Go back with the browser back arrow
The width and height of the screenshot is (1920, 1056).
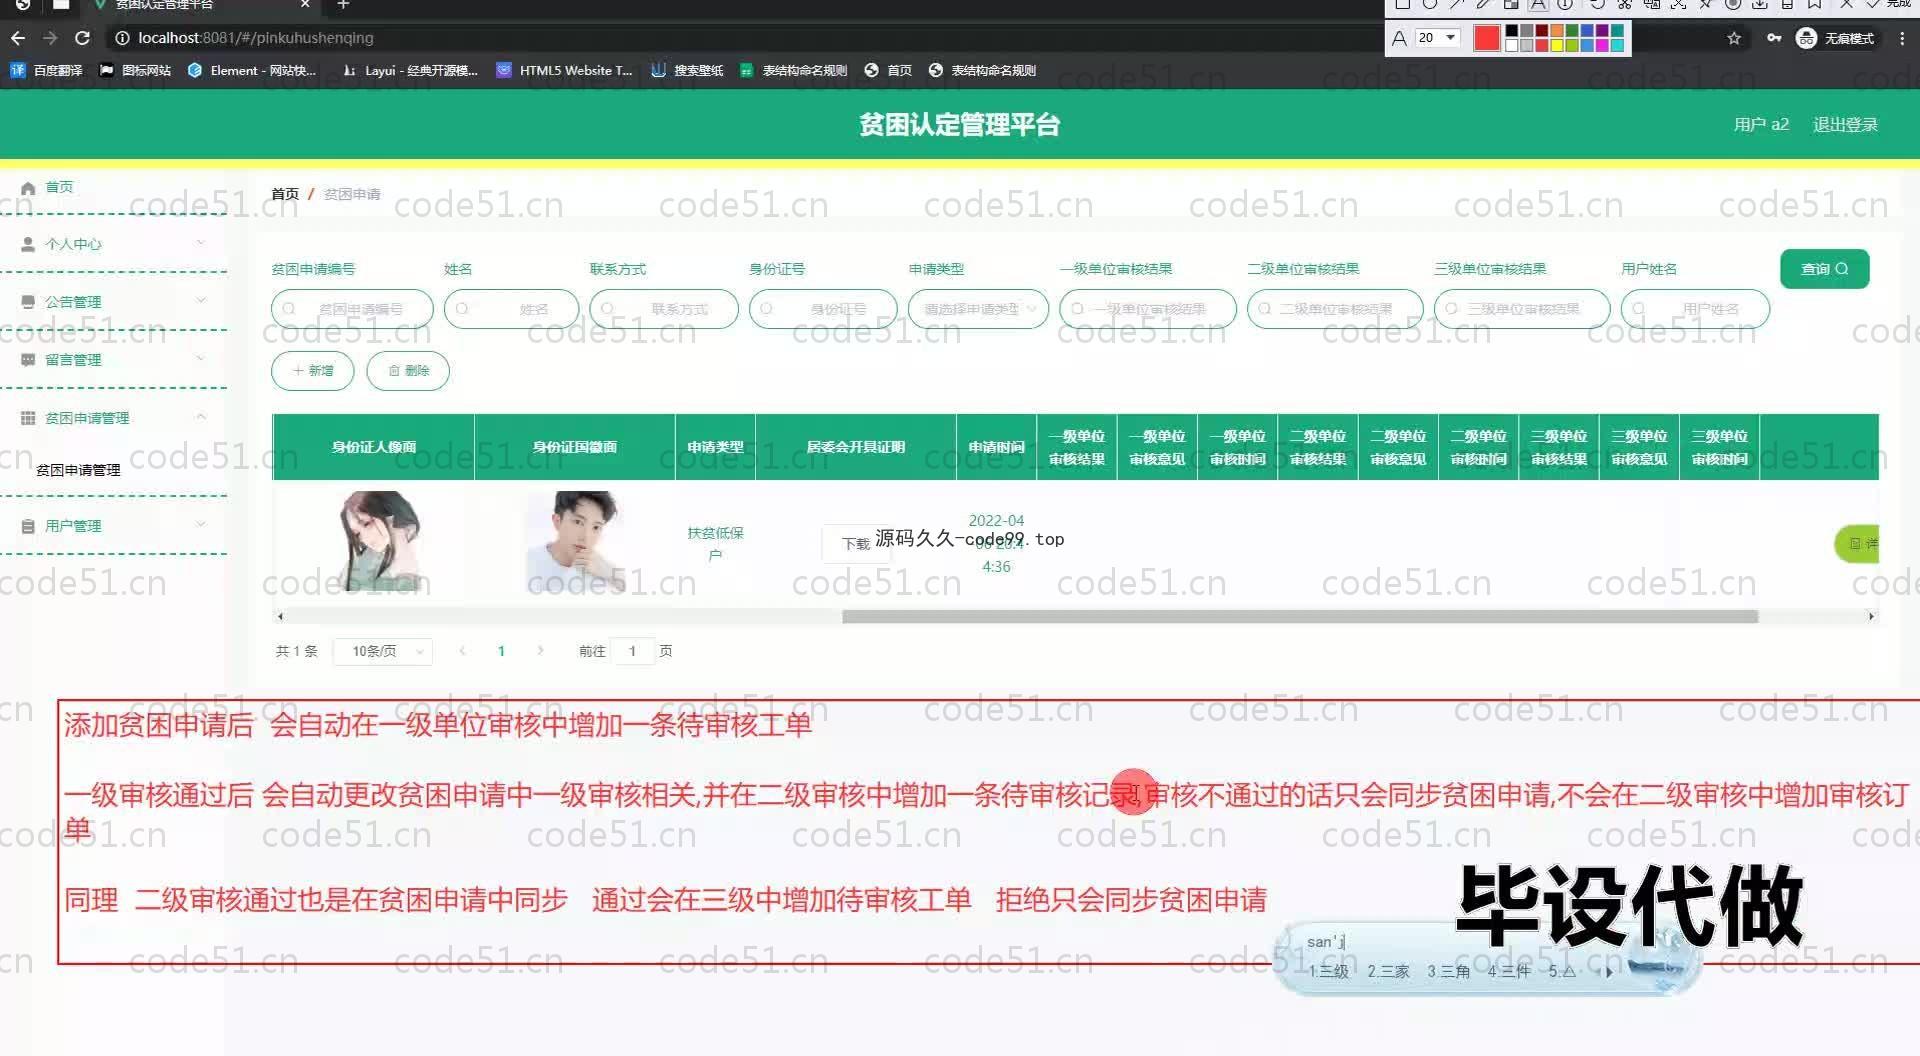[x=17, y=38]
